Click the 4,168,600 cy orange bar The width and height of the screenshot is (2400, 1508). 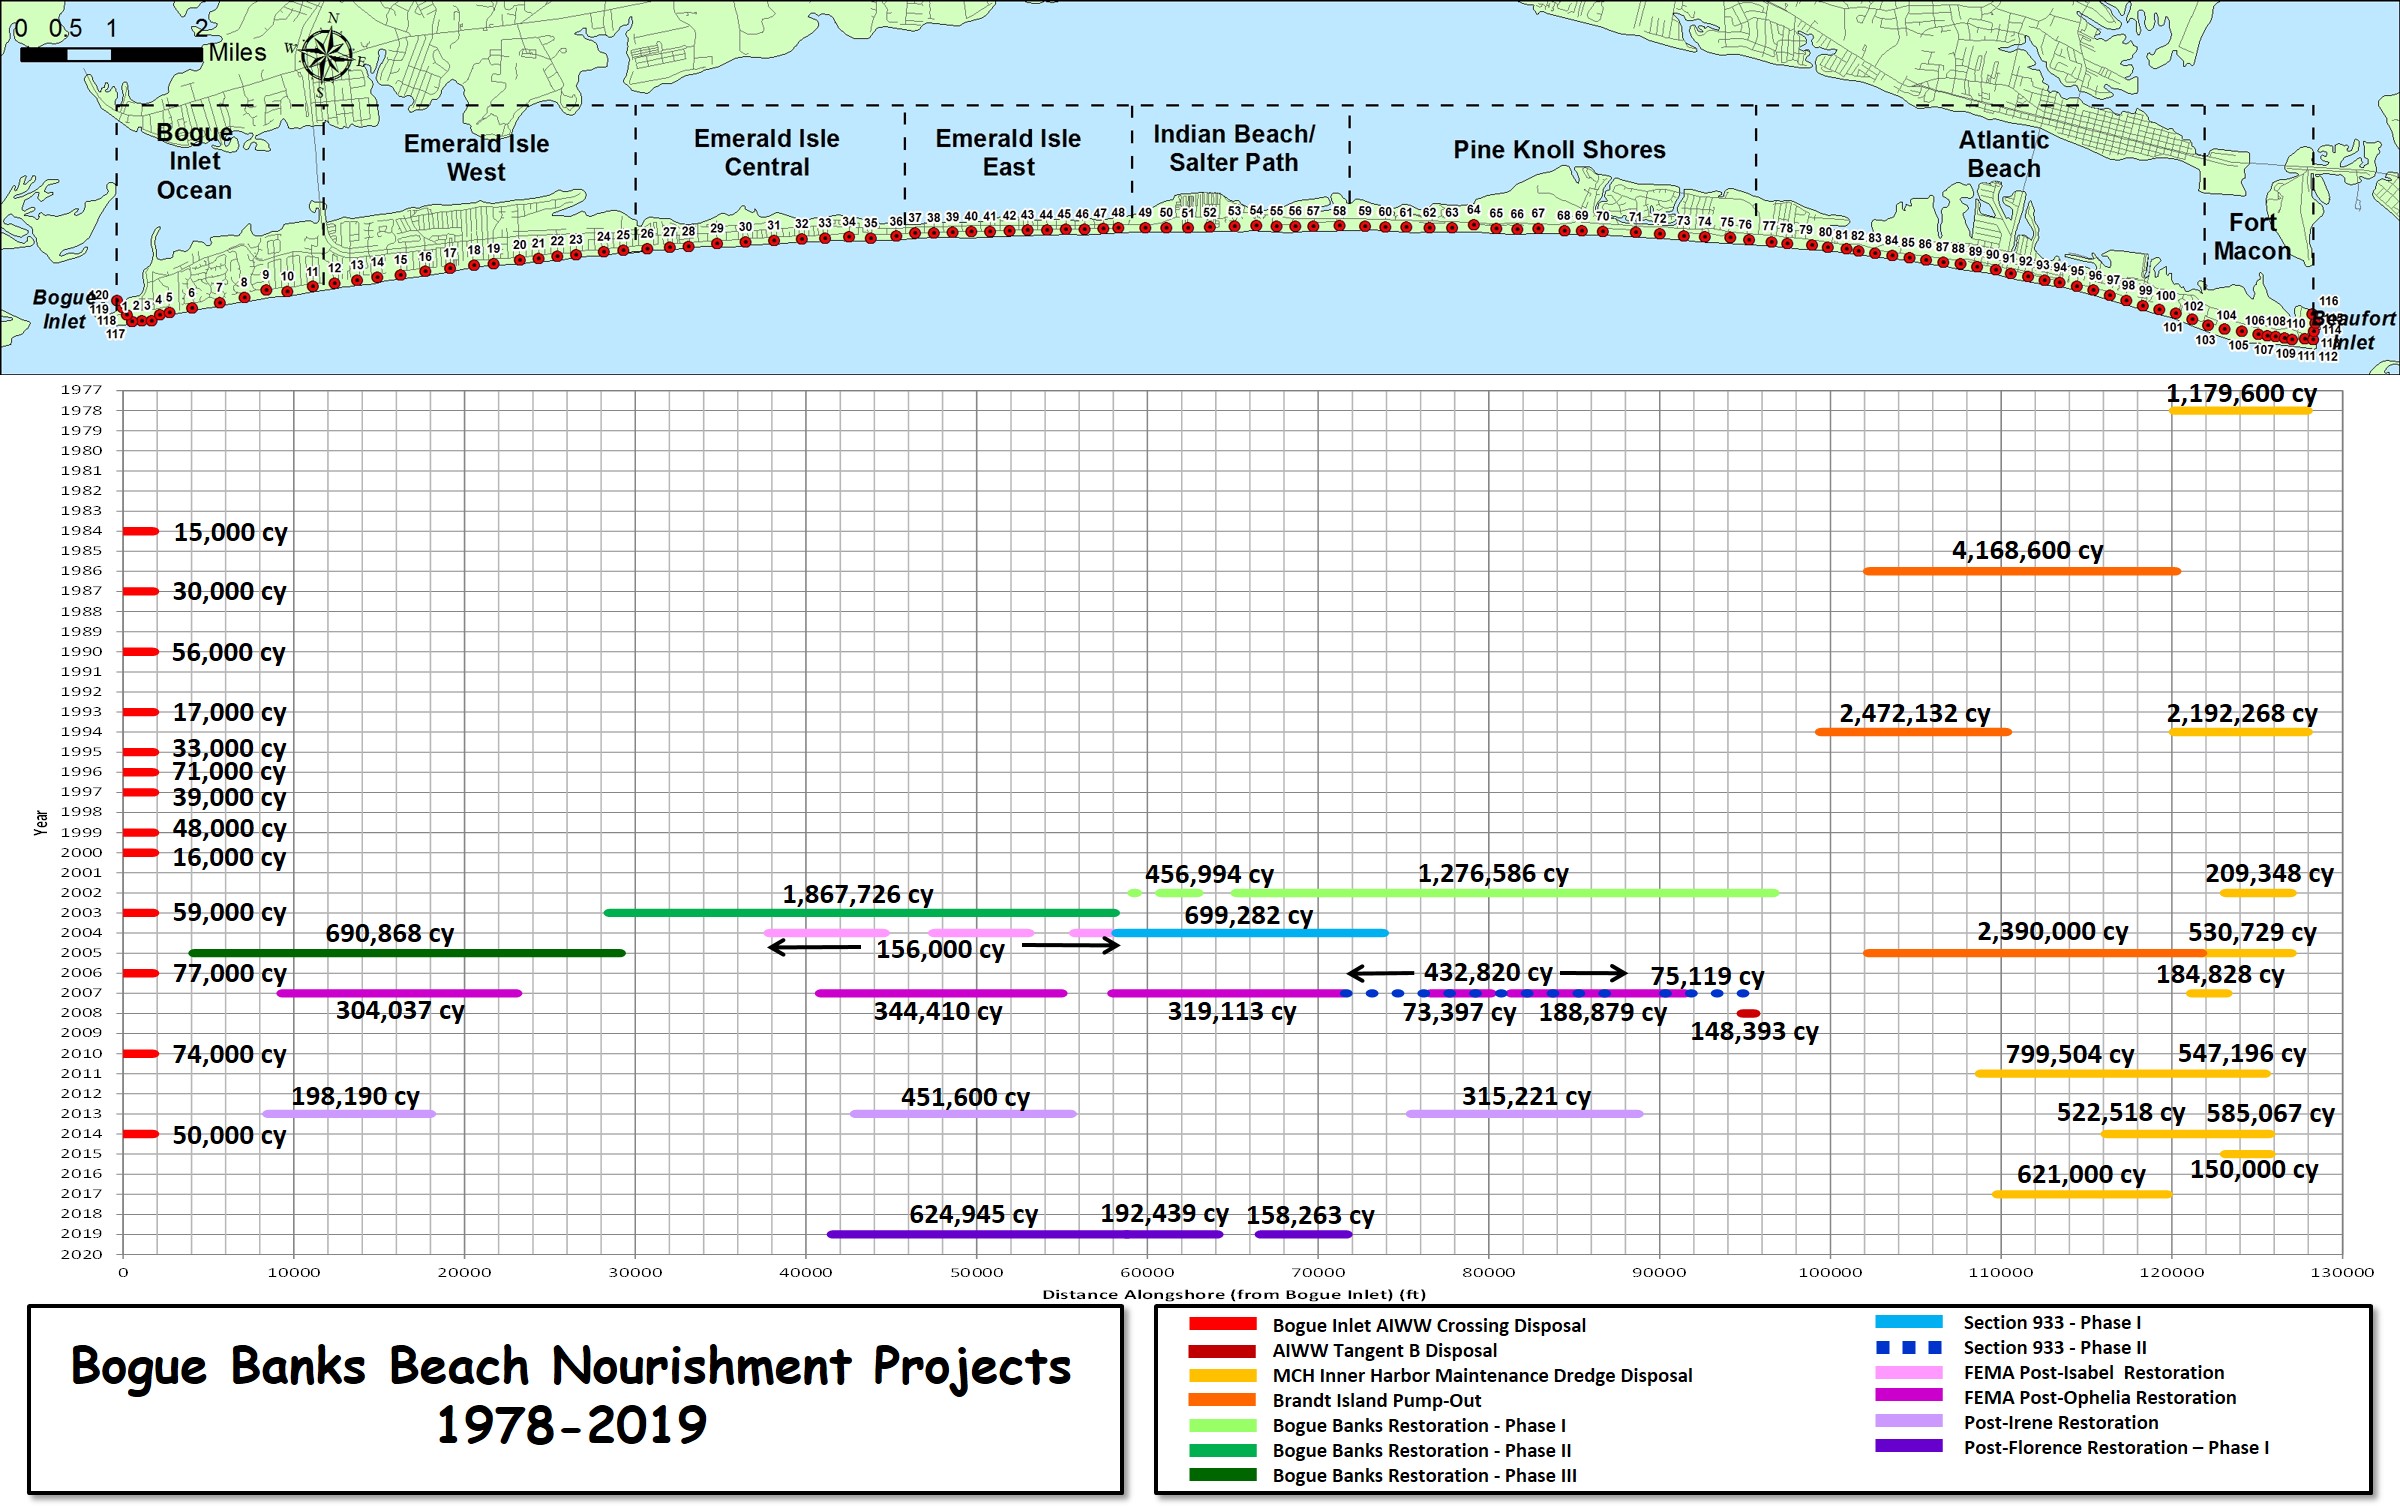tap(2021, 571)
